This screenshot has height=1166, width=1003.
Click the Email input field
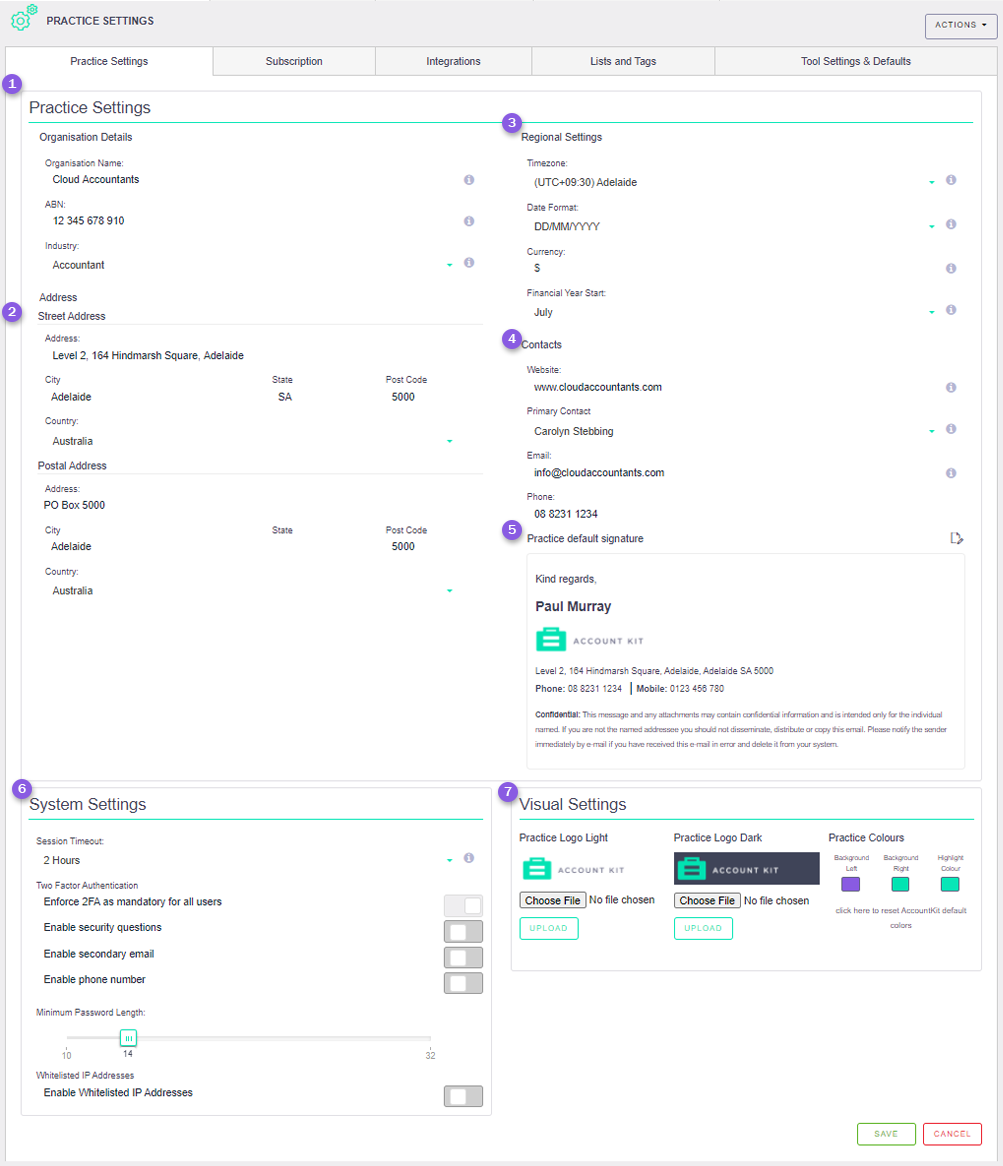tap(732, 473)
